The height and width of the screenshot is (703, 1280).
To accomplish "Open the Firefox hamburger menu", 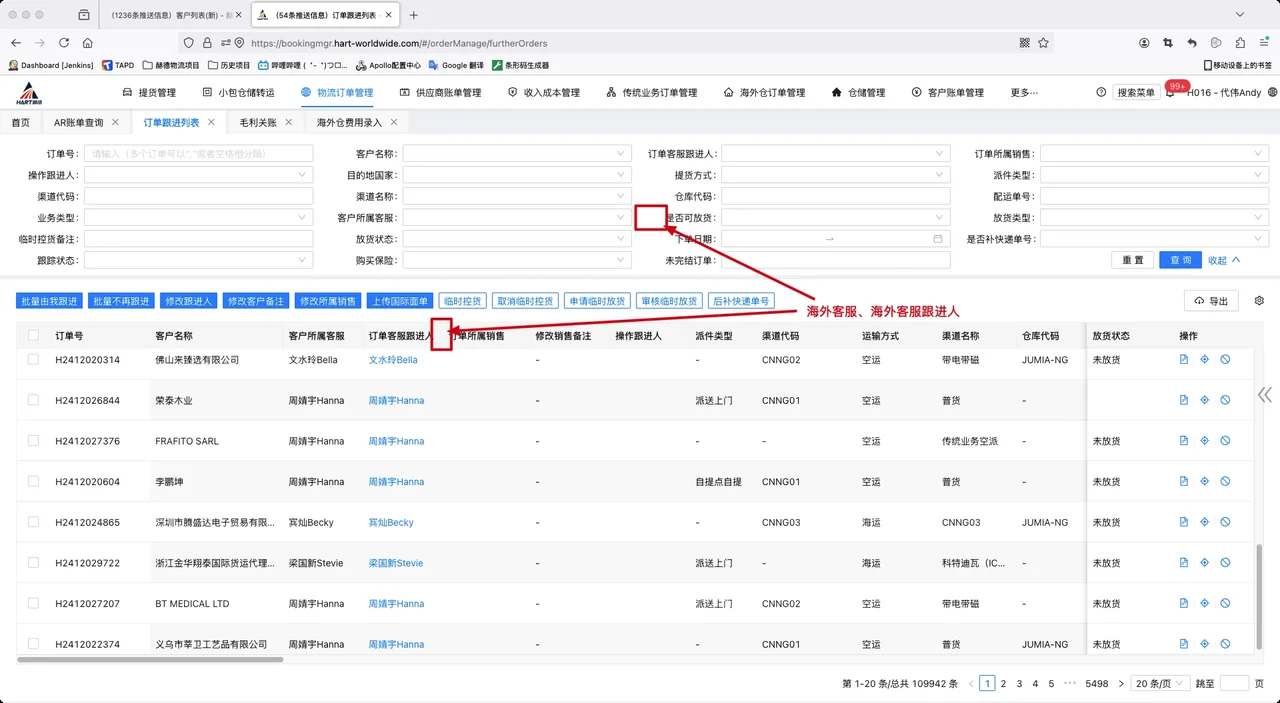I will [1264, 43].
